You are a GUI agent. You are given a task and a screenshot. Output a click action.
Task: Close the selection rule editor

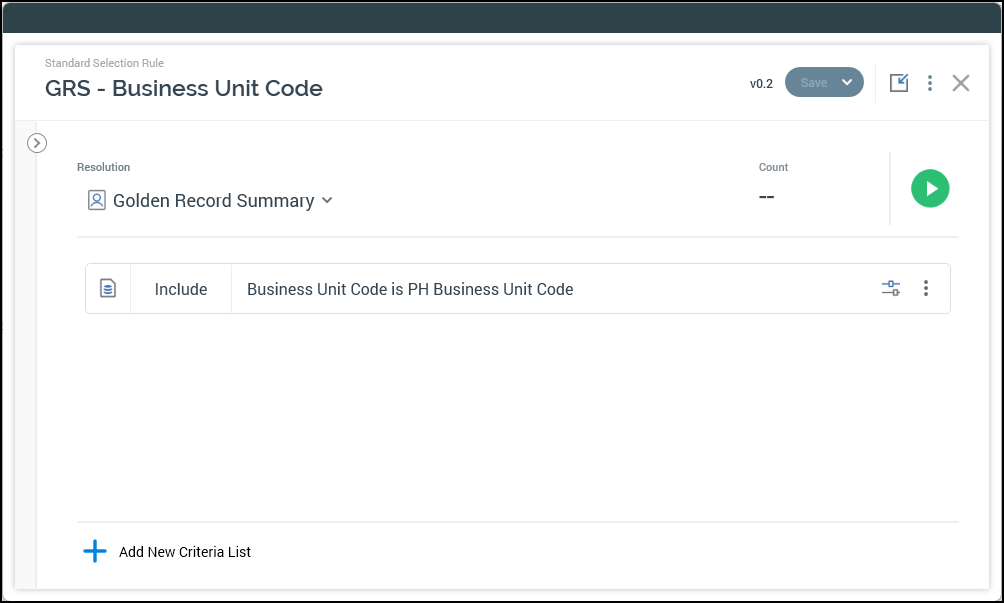961,83
